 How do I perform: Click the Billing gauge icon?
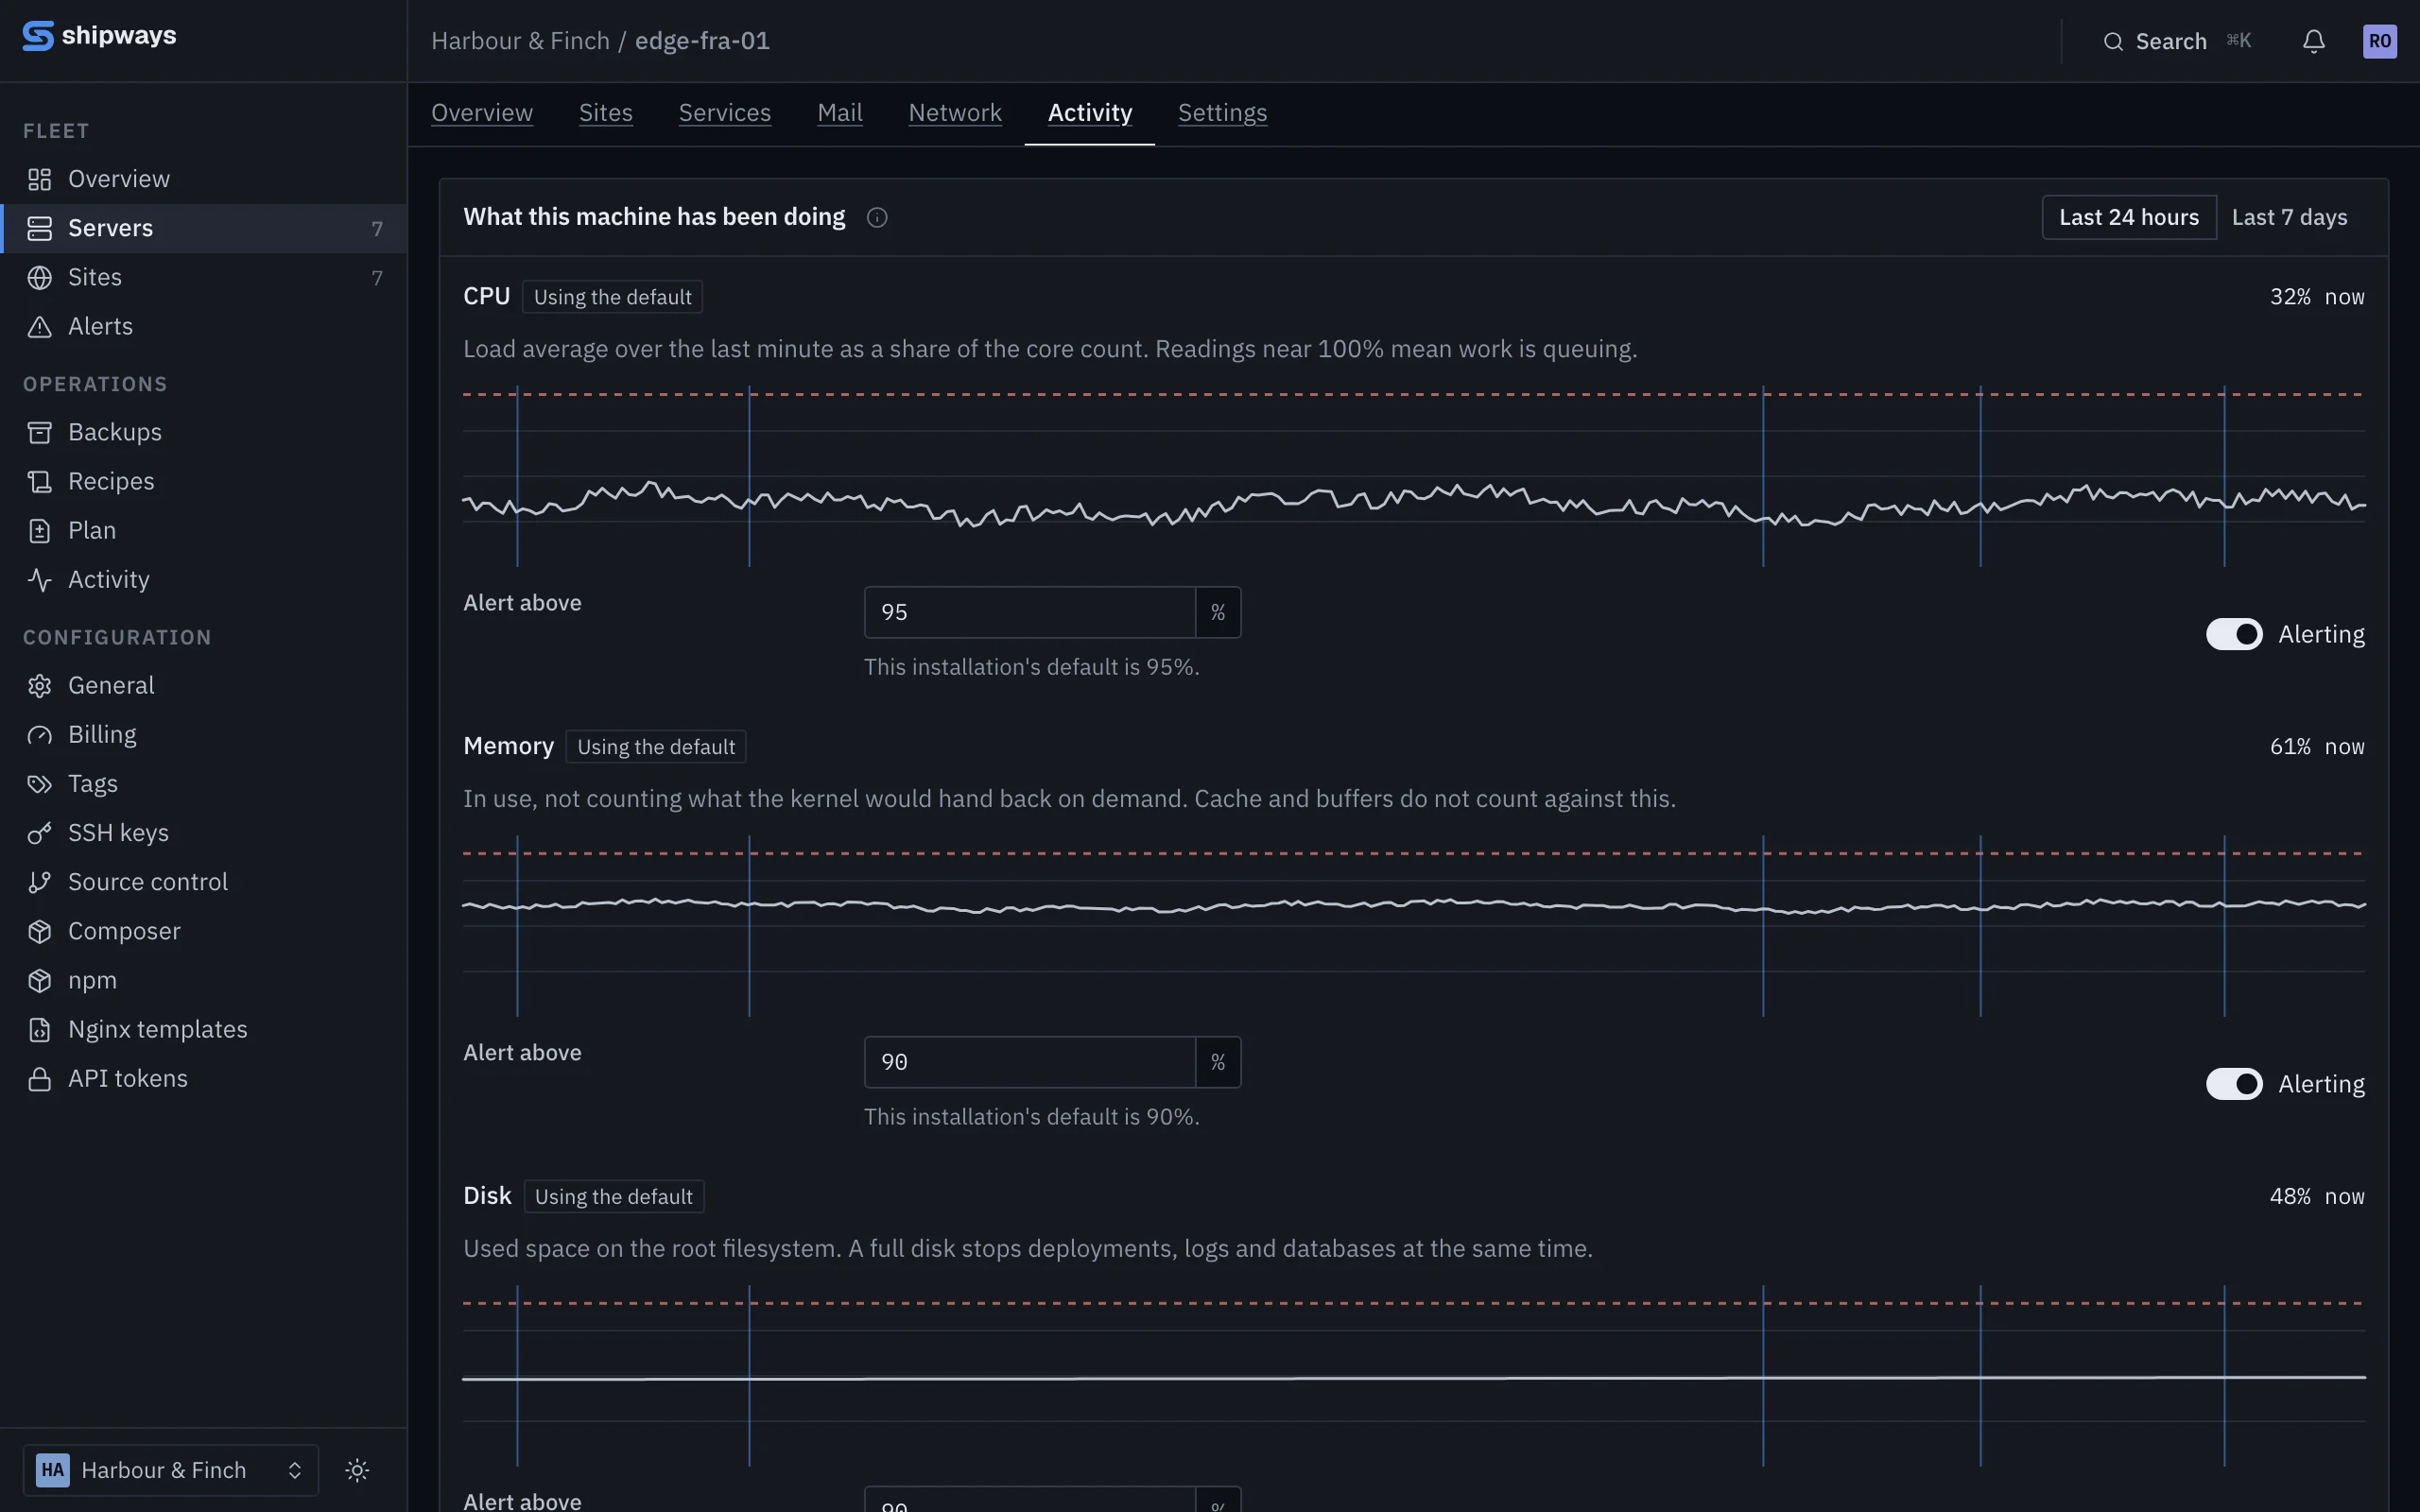click(40, 734)
